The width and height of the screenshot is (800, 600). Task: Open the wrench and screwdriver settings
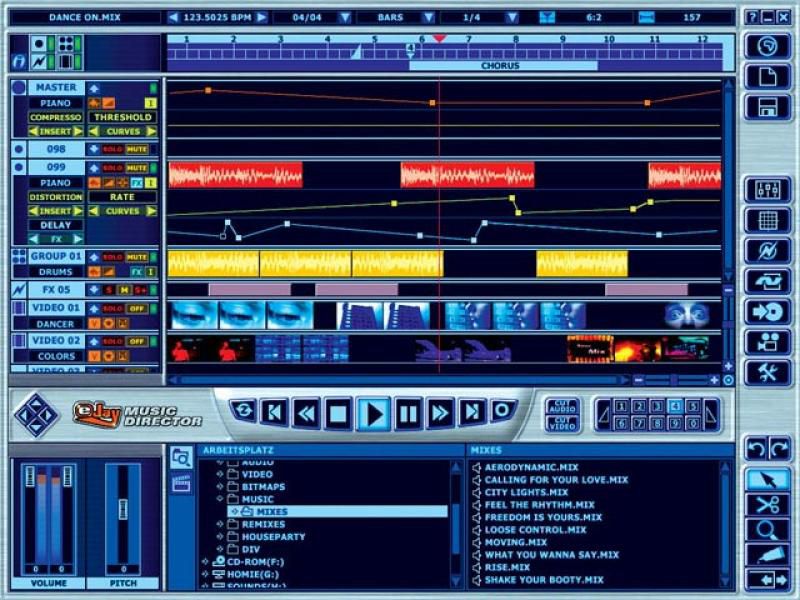[x=767, y=372]
